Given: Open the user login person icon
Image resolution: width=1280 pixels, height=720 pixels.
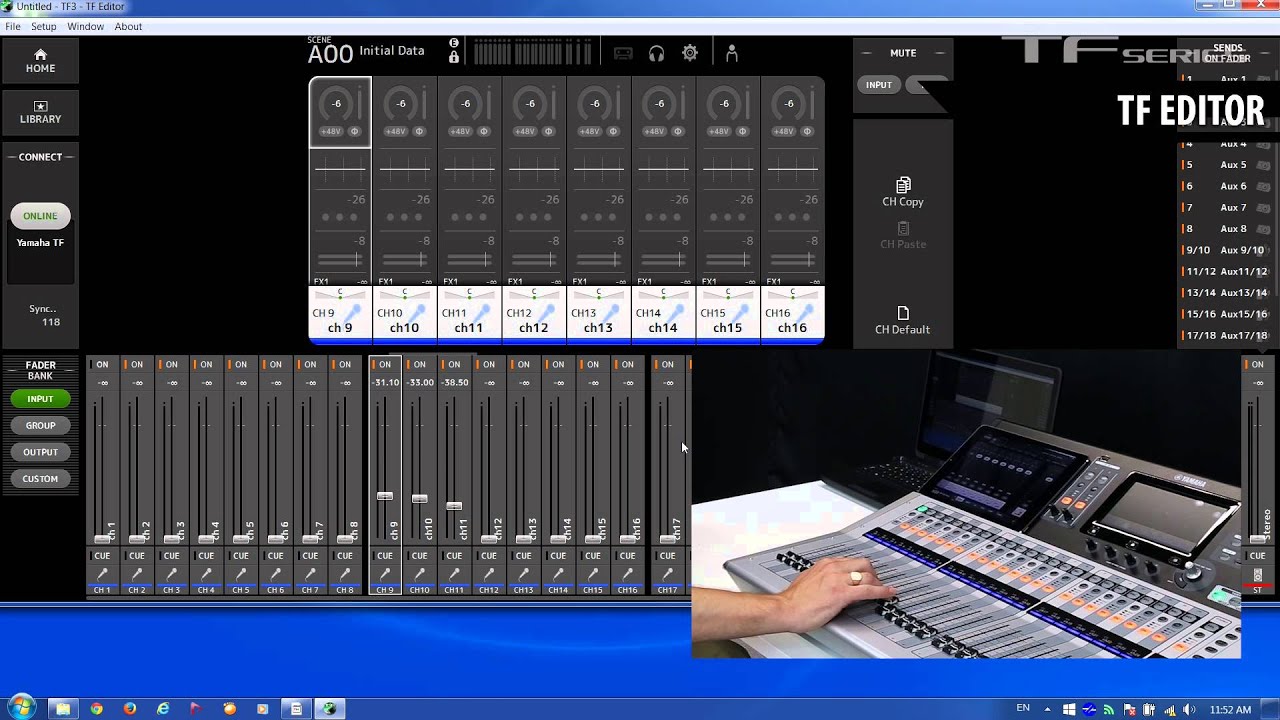Looking at the screenshot, I should (x=731, y=54).
